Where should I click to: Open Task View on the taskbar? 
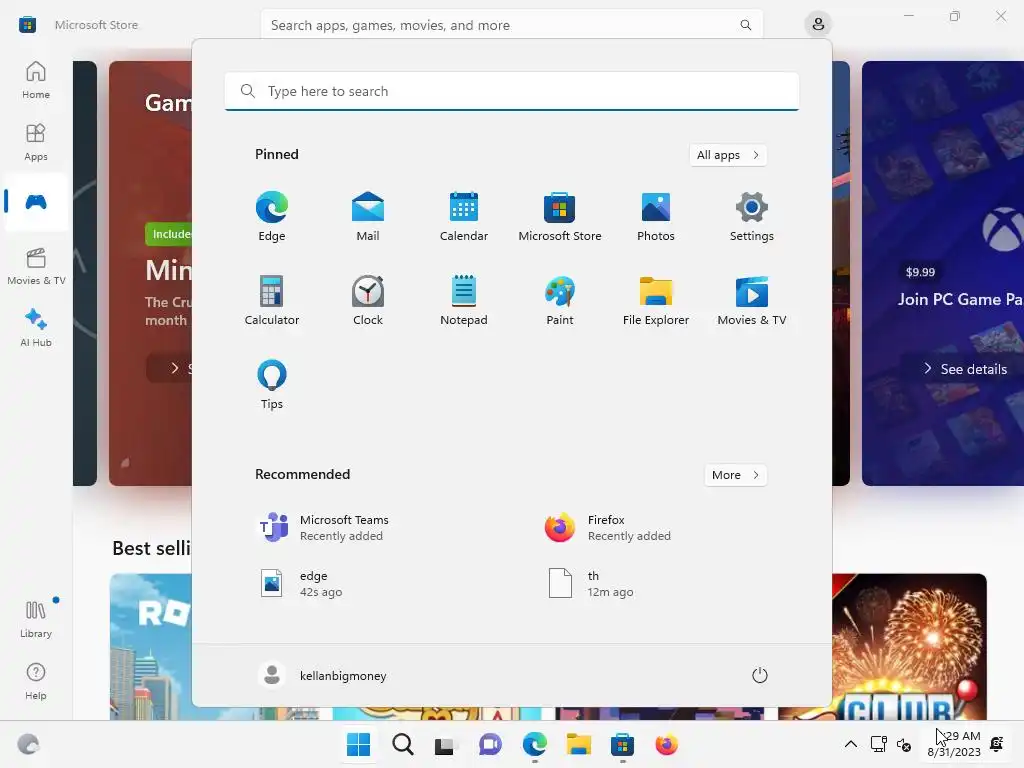point(447,744)
